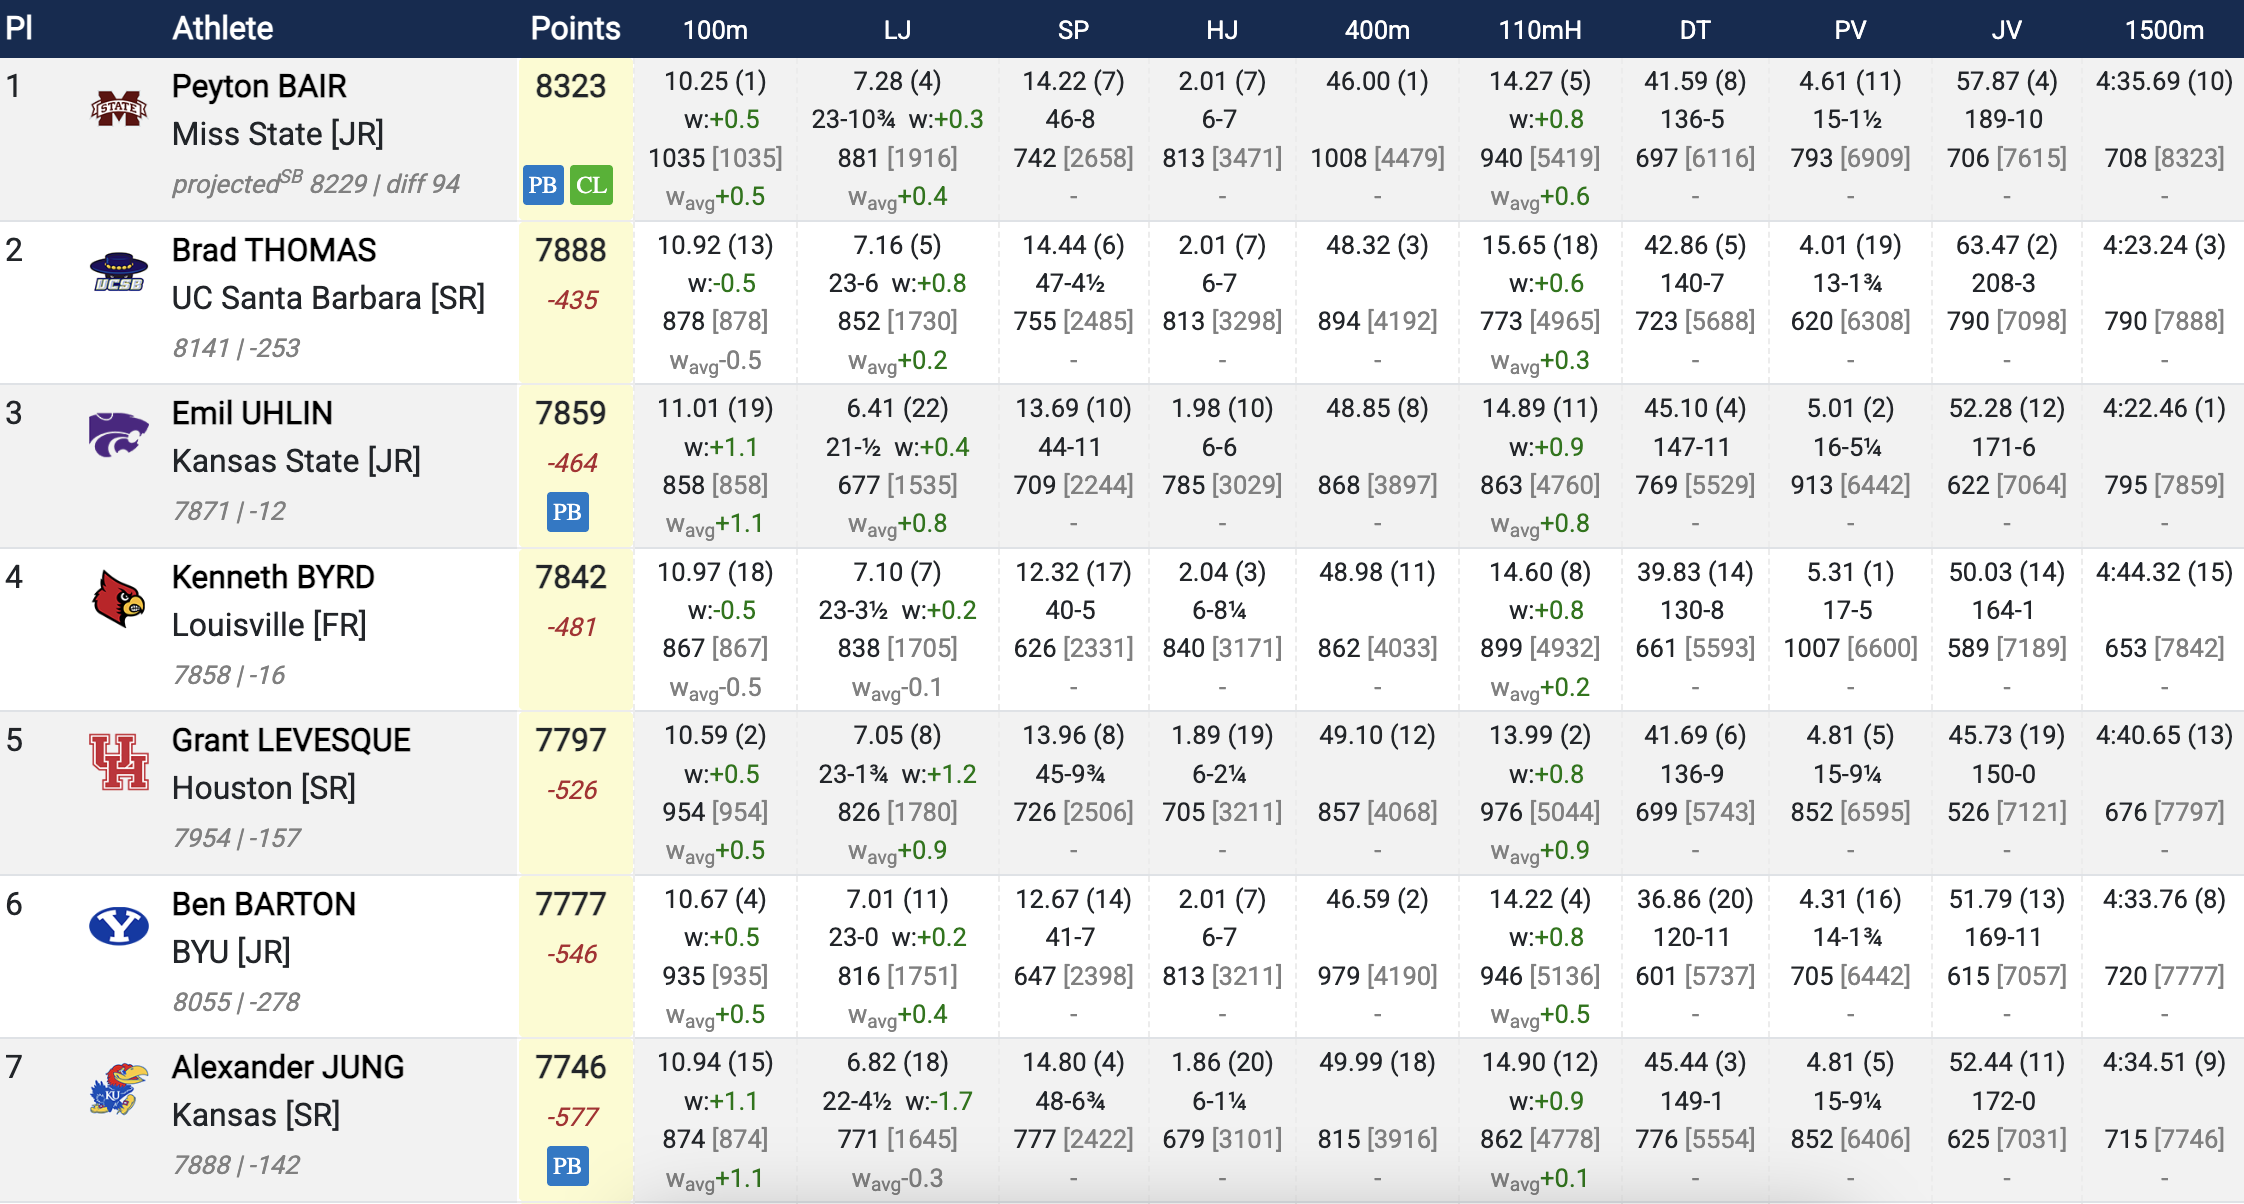Click Peyton Bair's blue PB badge
The width and height of the screenshot is (2244, 1204).
[543, 185]
